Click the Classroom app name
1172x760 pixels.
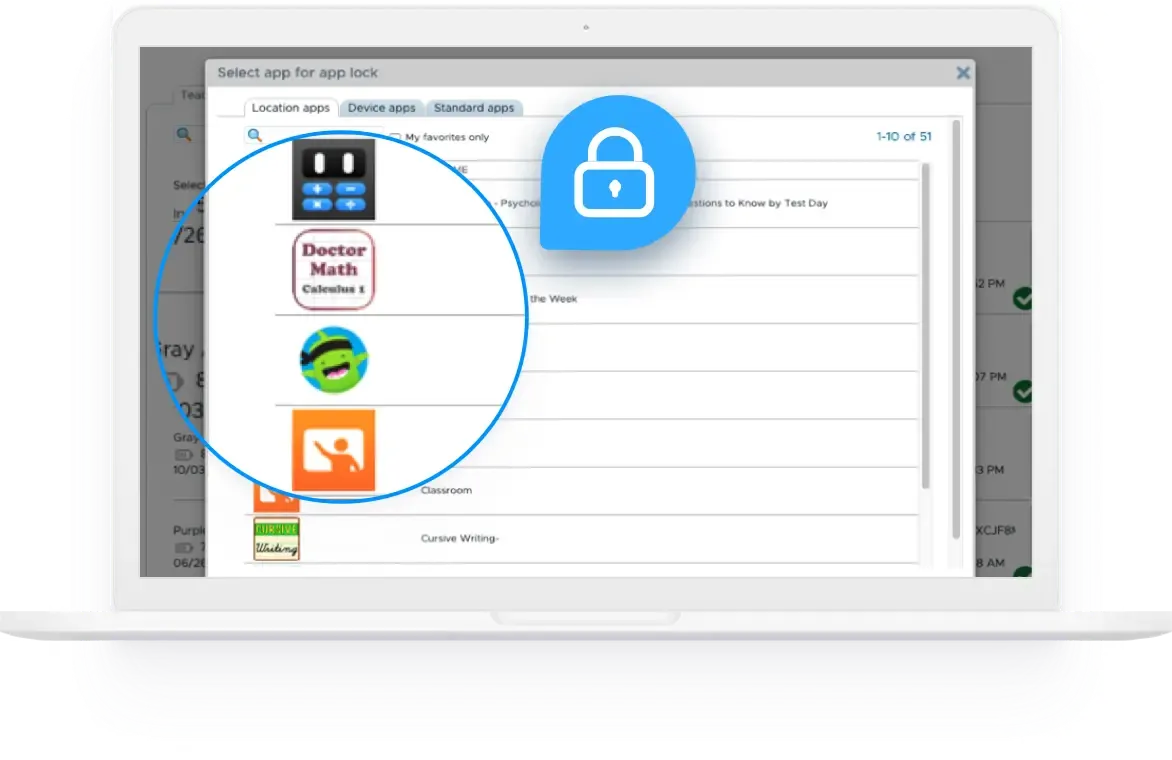tap(446, 490)
